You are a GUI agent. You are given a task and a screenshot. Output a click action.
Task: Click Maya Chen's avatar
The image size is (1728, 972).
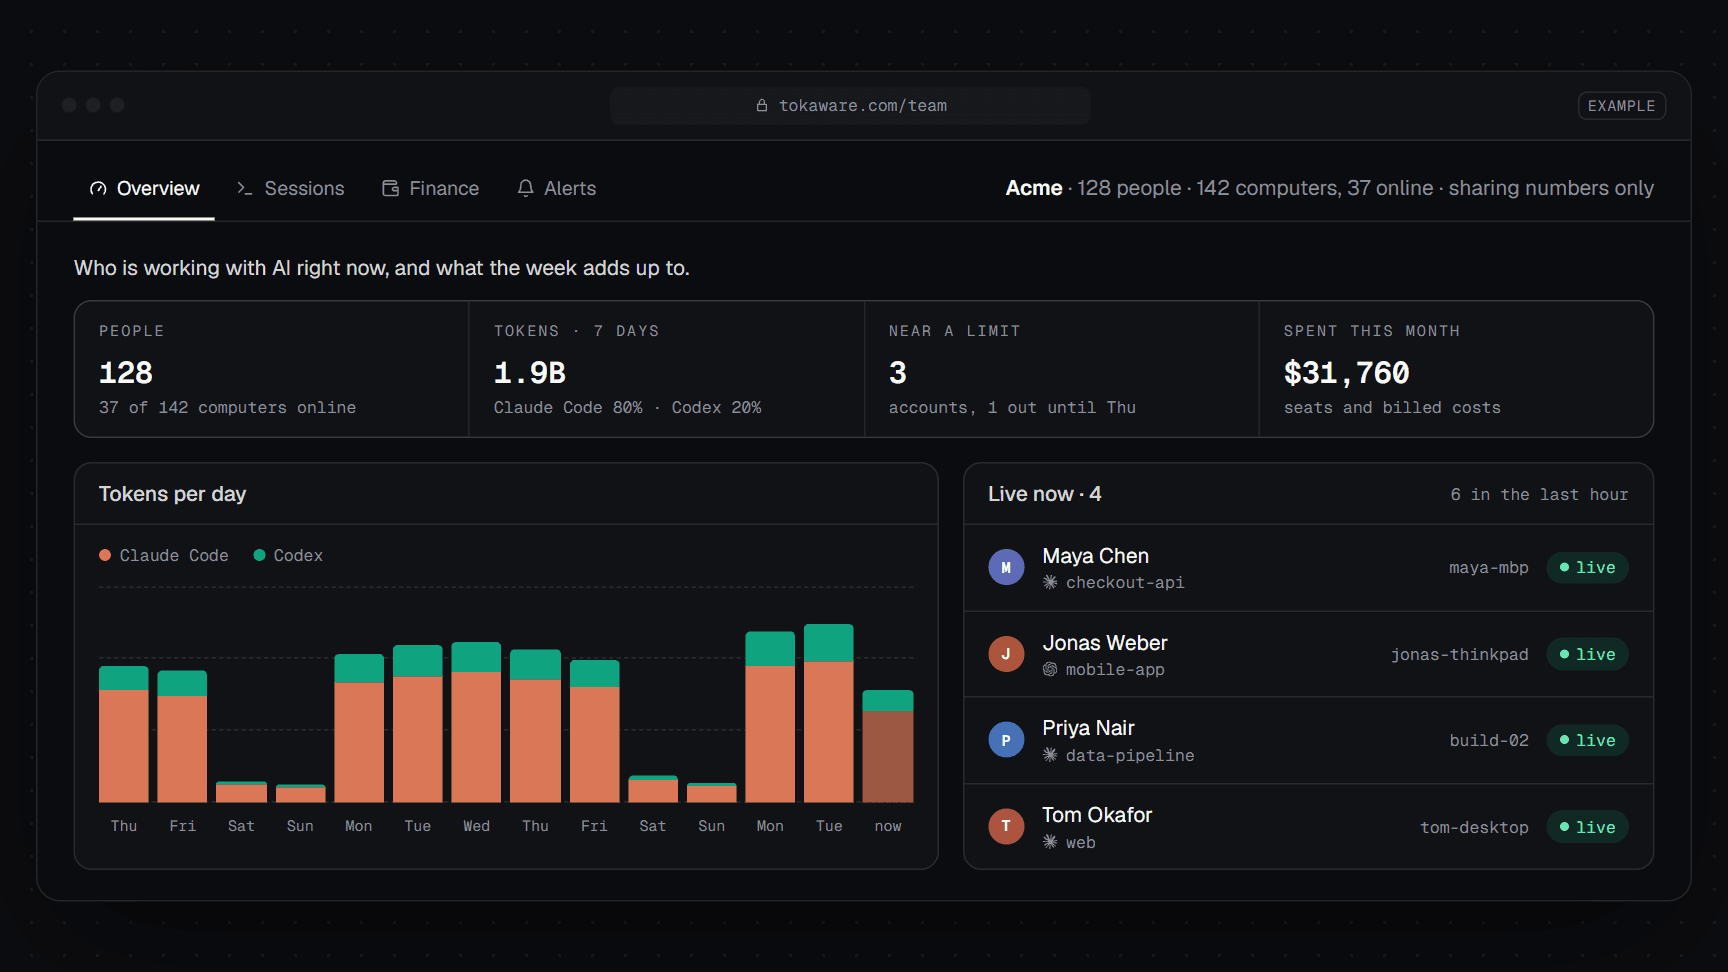point(1006,567)
